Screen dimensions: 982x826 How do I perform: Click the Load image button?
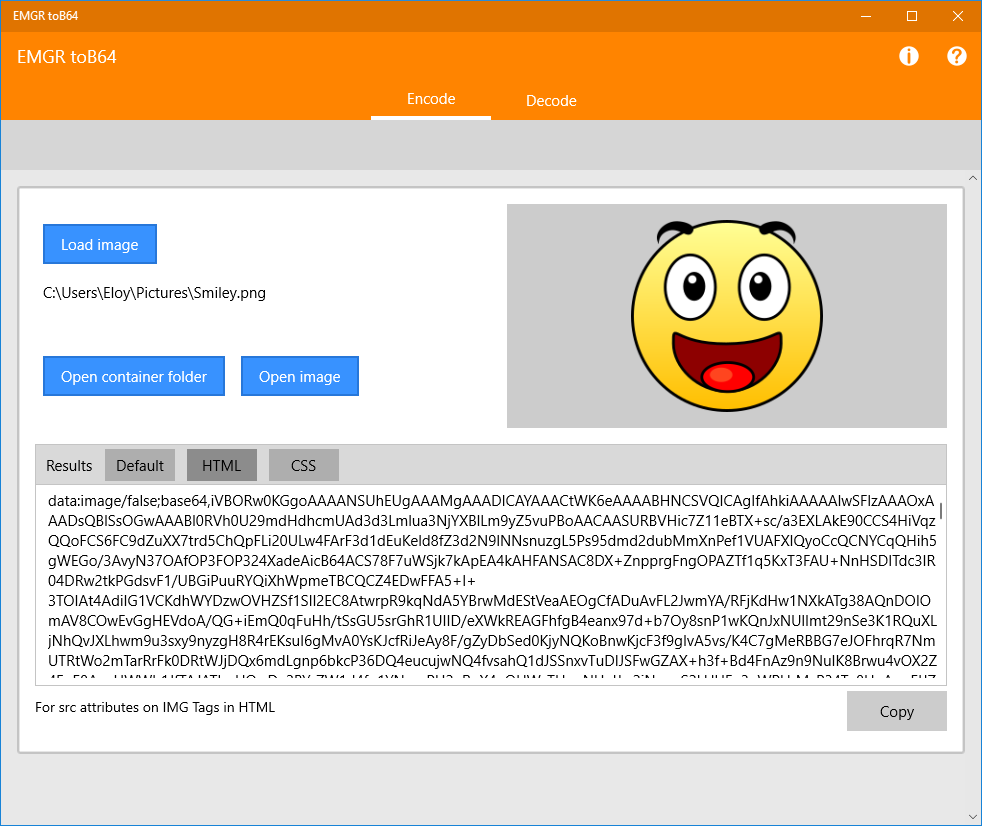point(100,244)
